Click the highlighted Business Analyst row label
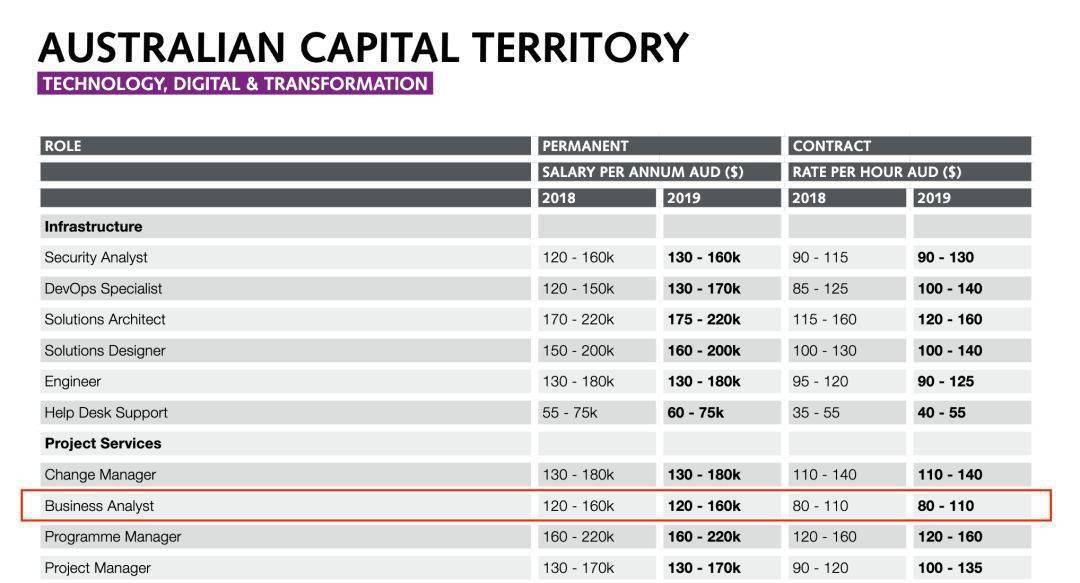Screen dimensions: 1080x583 point(99,506)
